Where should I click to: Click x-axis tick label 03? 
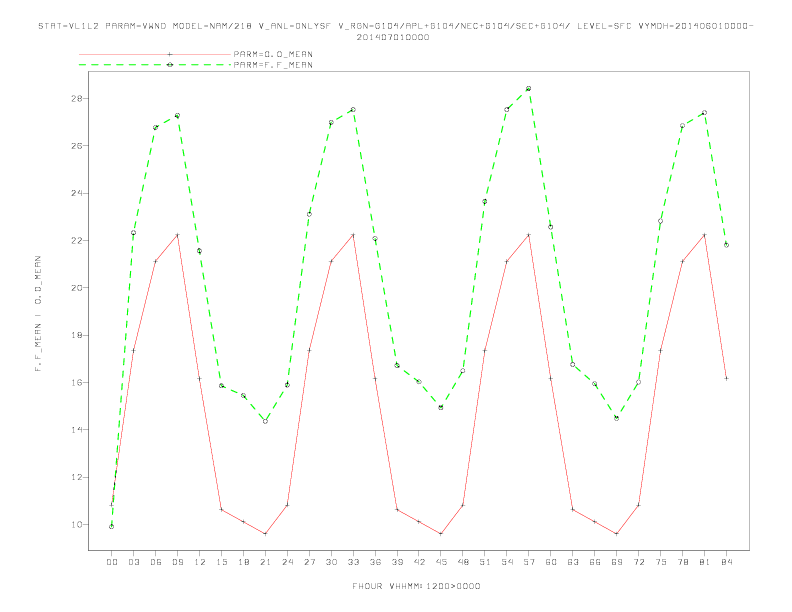pyautogui.click(x=133, y=562)
